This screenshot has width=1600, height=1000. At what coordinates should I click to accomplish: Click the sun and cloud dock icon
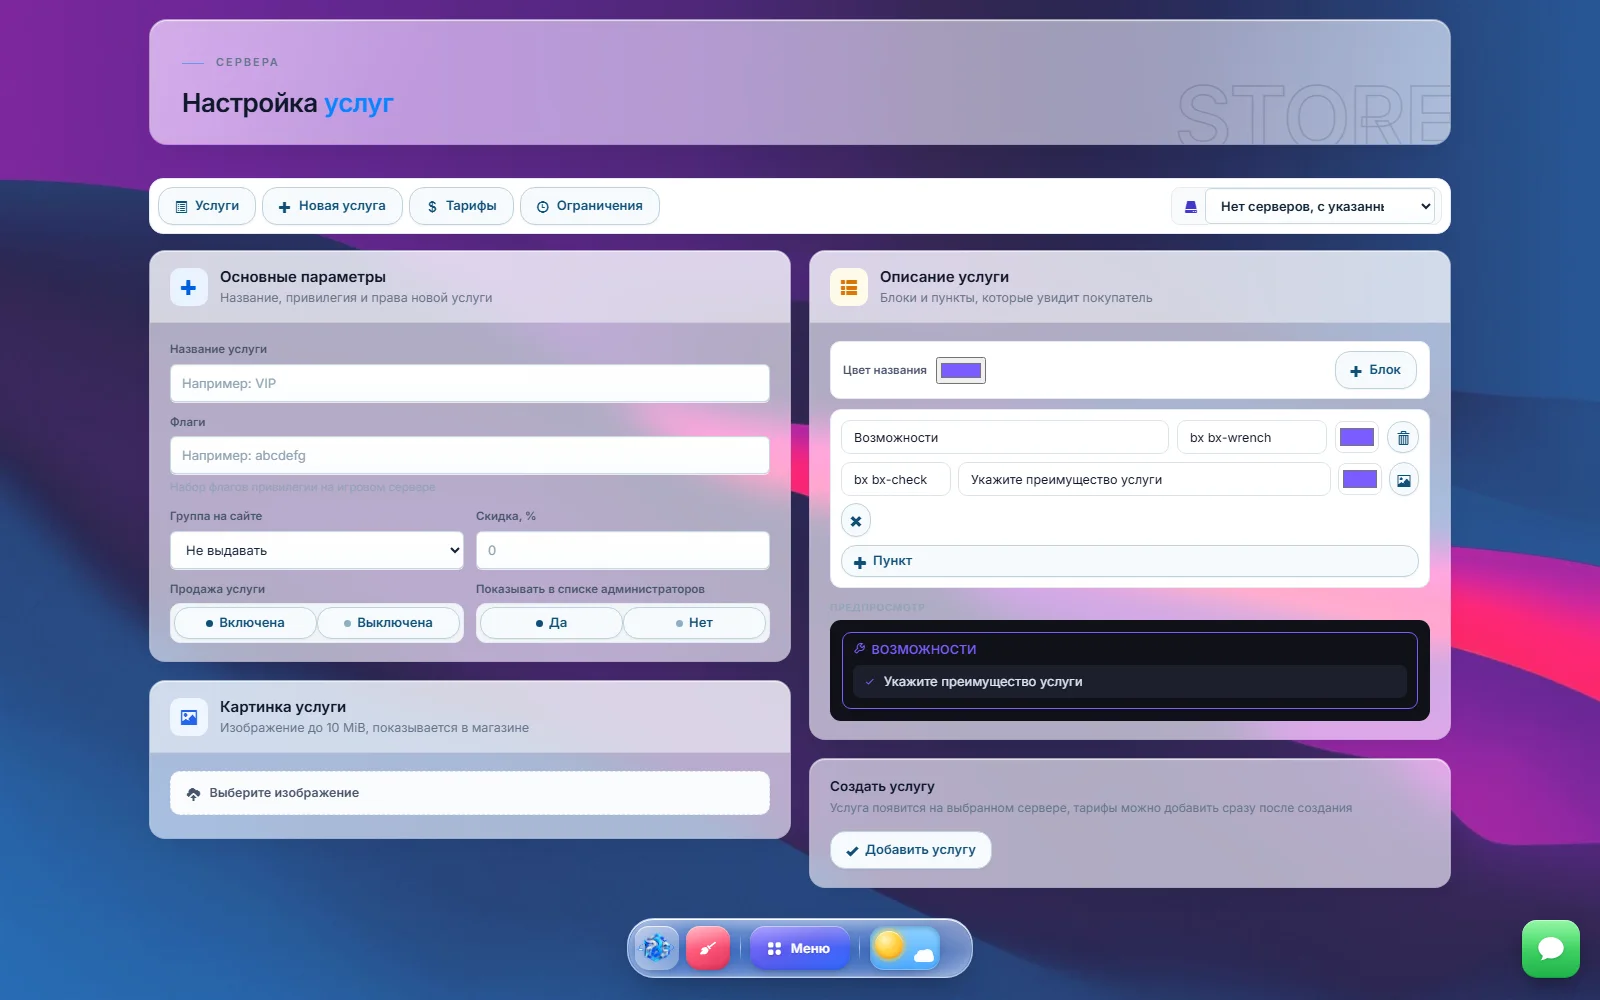tap(905, 948)
